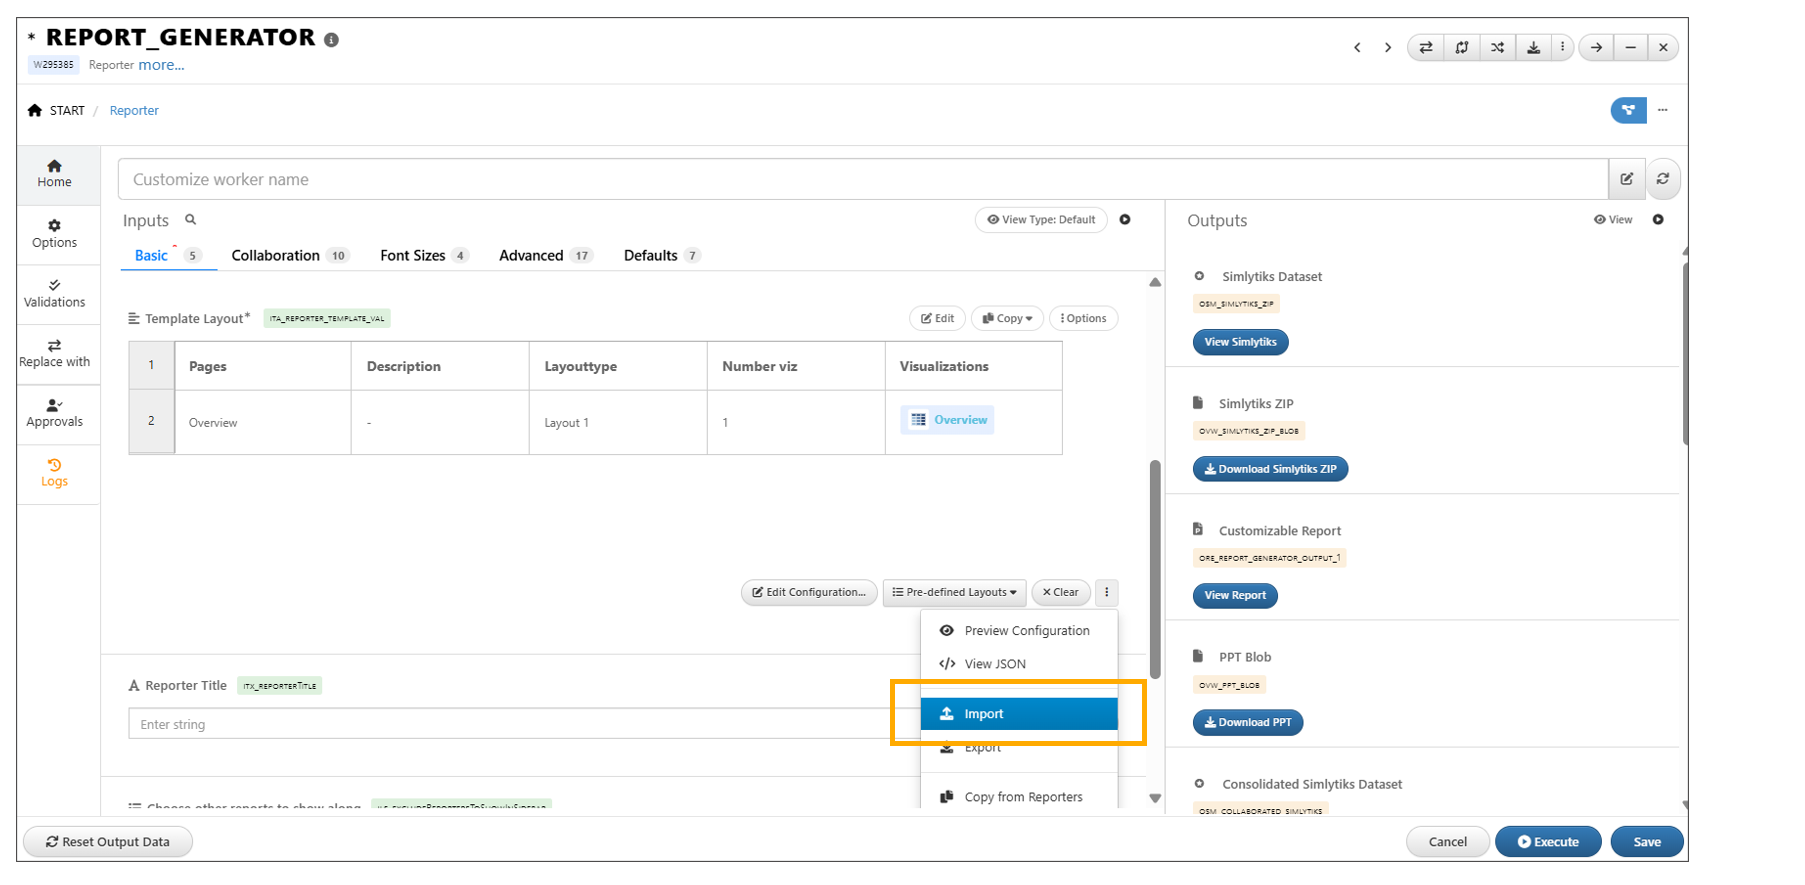Image resolution: width=1805 pixels, height=885 pixels.
Task: Toggle the circle button beside Outputs View
Action: coord(1658,220)
